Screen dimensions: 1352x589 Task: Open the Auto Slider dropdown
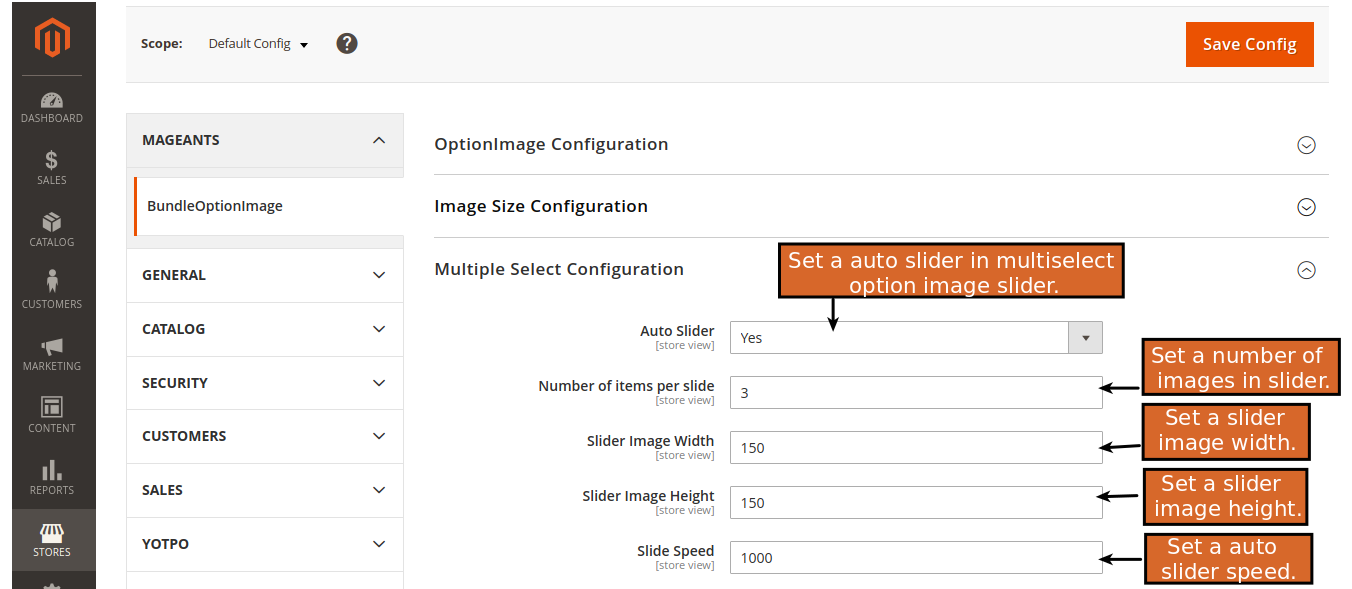tap(1085, 337)
